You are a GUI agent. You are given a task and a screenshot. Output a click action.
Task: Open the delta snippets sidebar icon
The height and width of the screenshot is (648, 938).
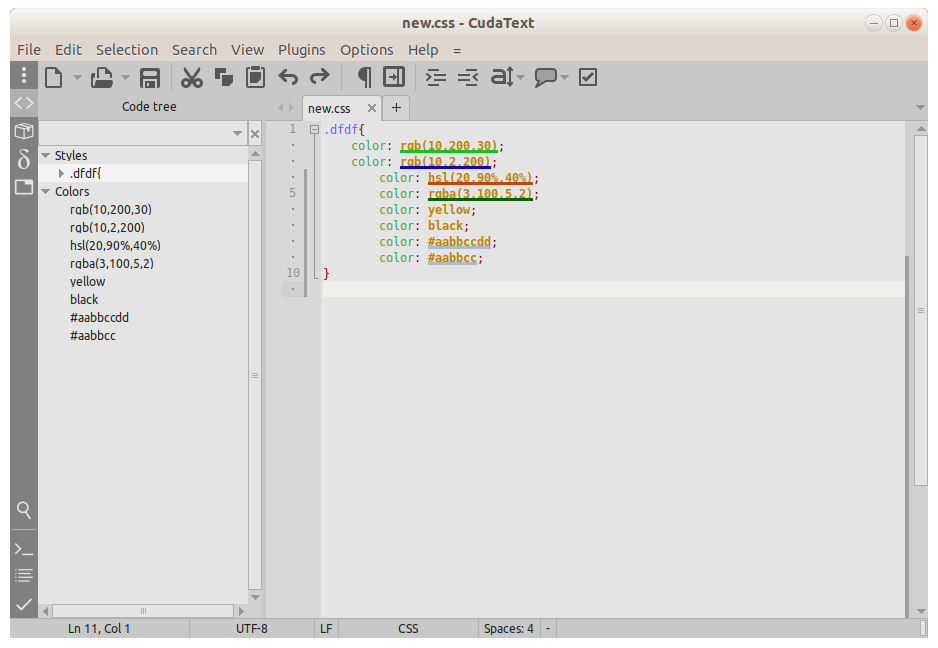pyautogui.click(x=24, y=159)
